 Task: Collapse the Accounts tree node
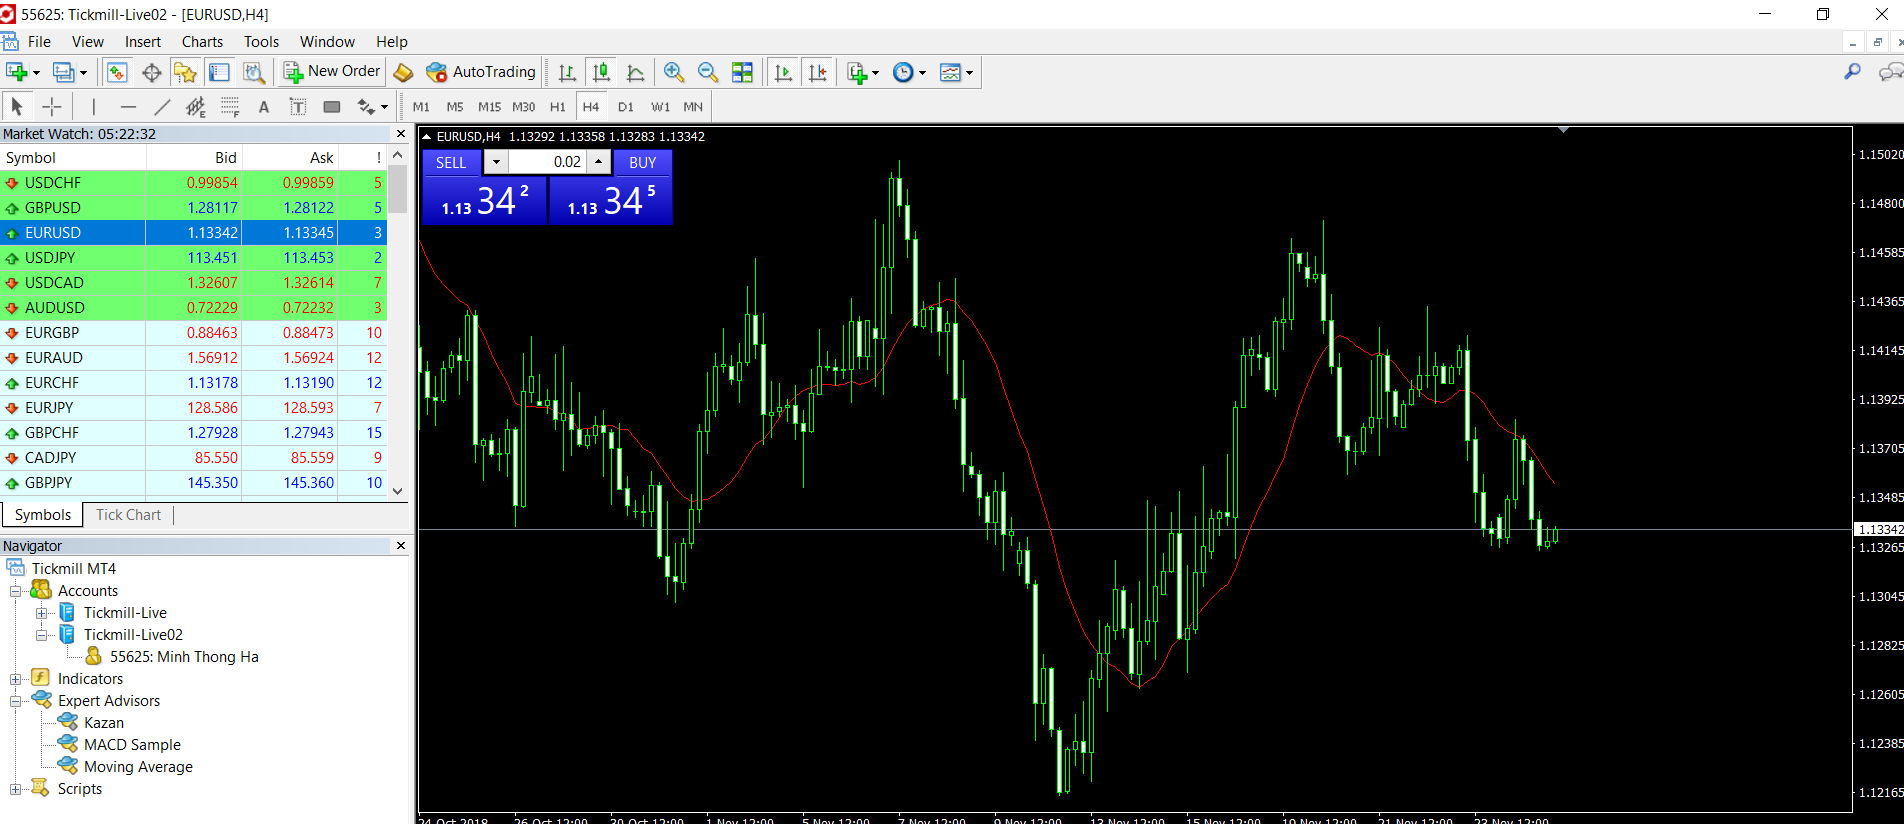(16, 591)
